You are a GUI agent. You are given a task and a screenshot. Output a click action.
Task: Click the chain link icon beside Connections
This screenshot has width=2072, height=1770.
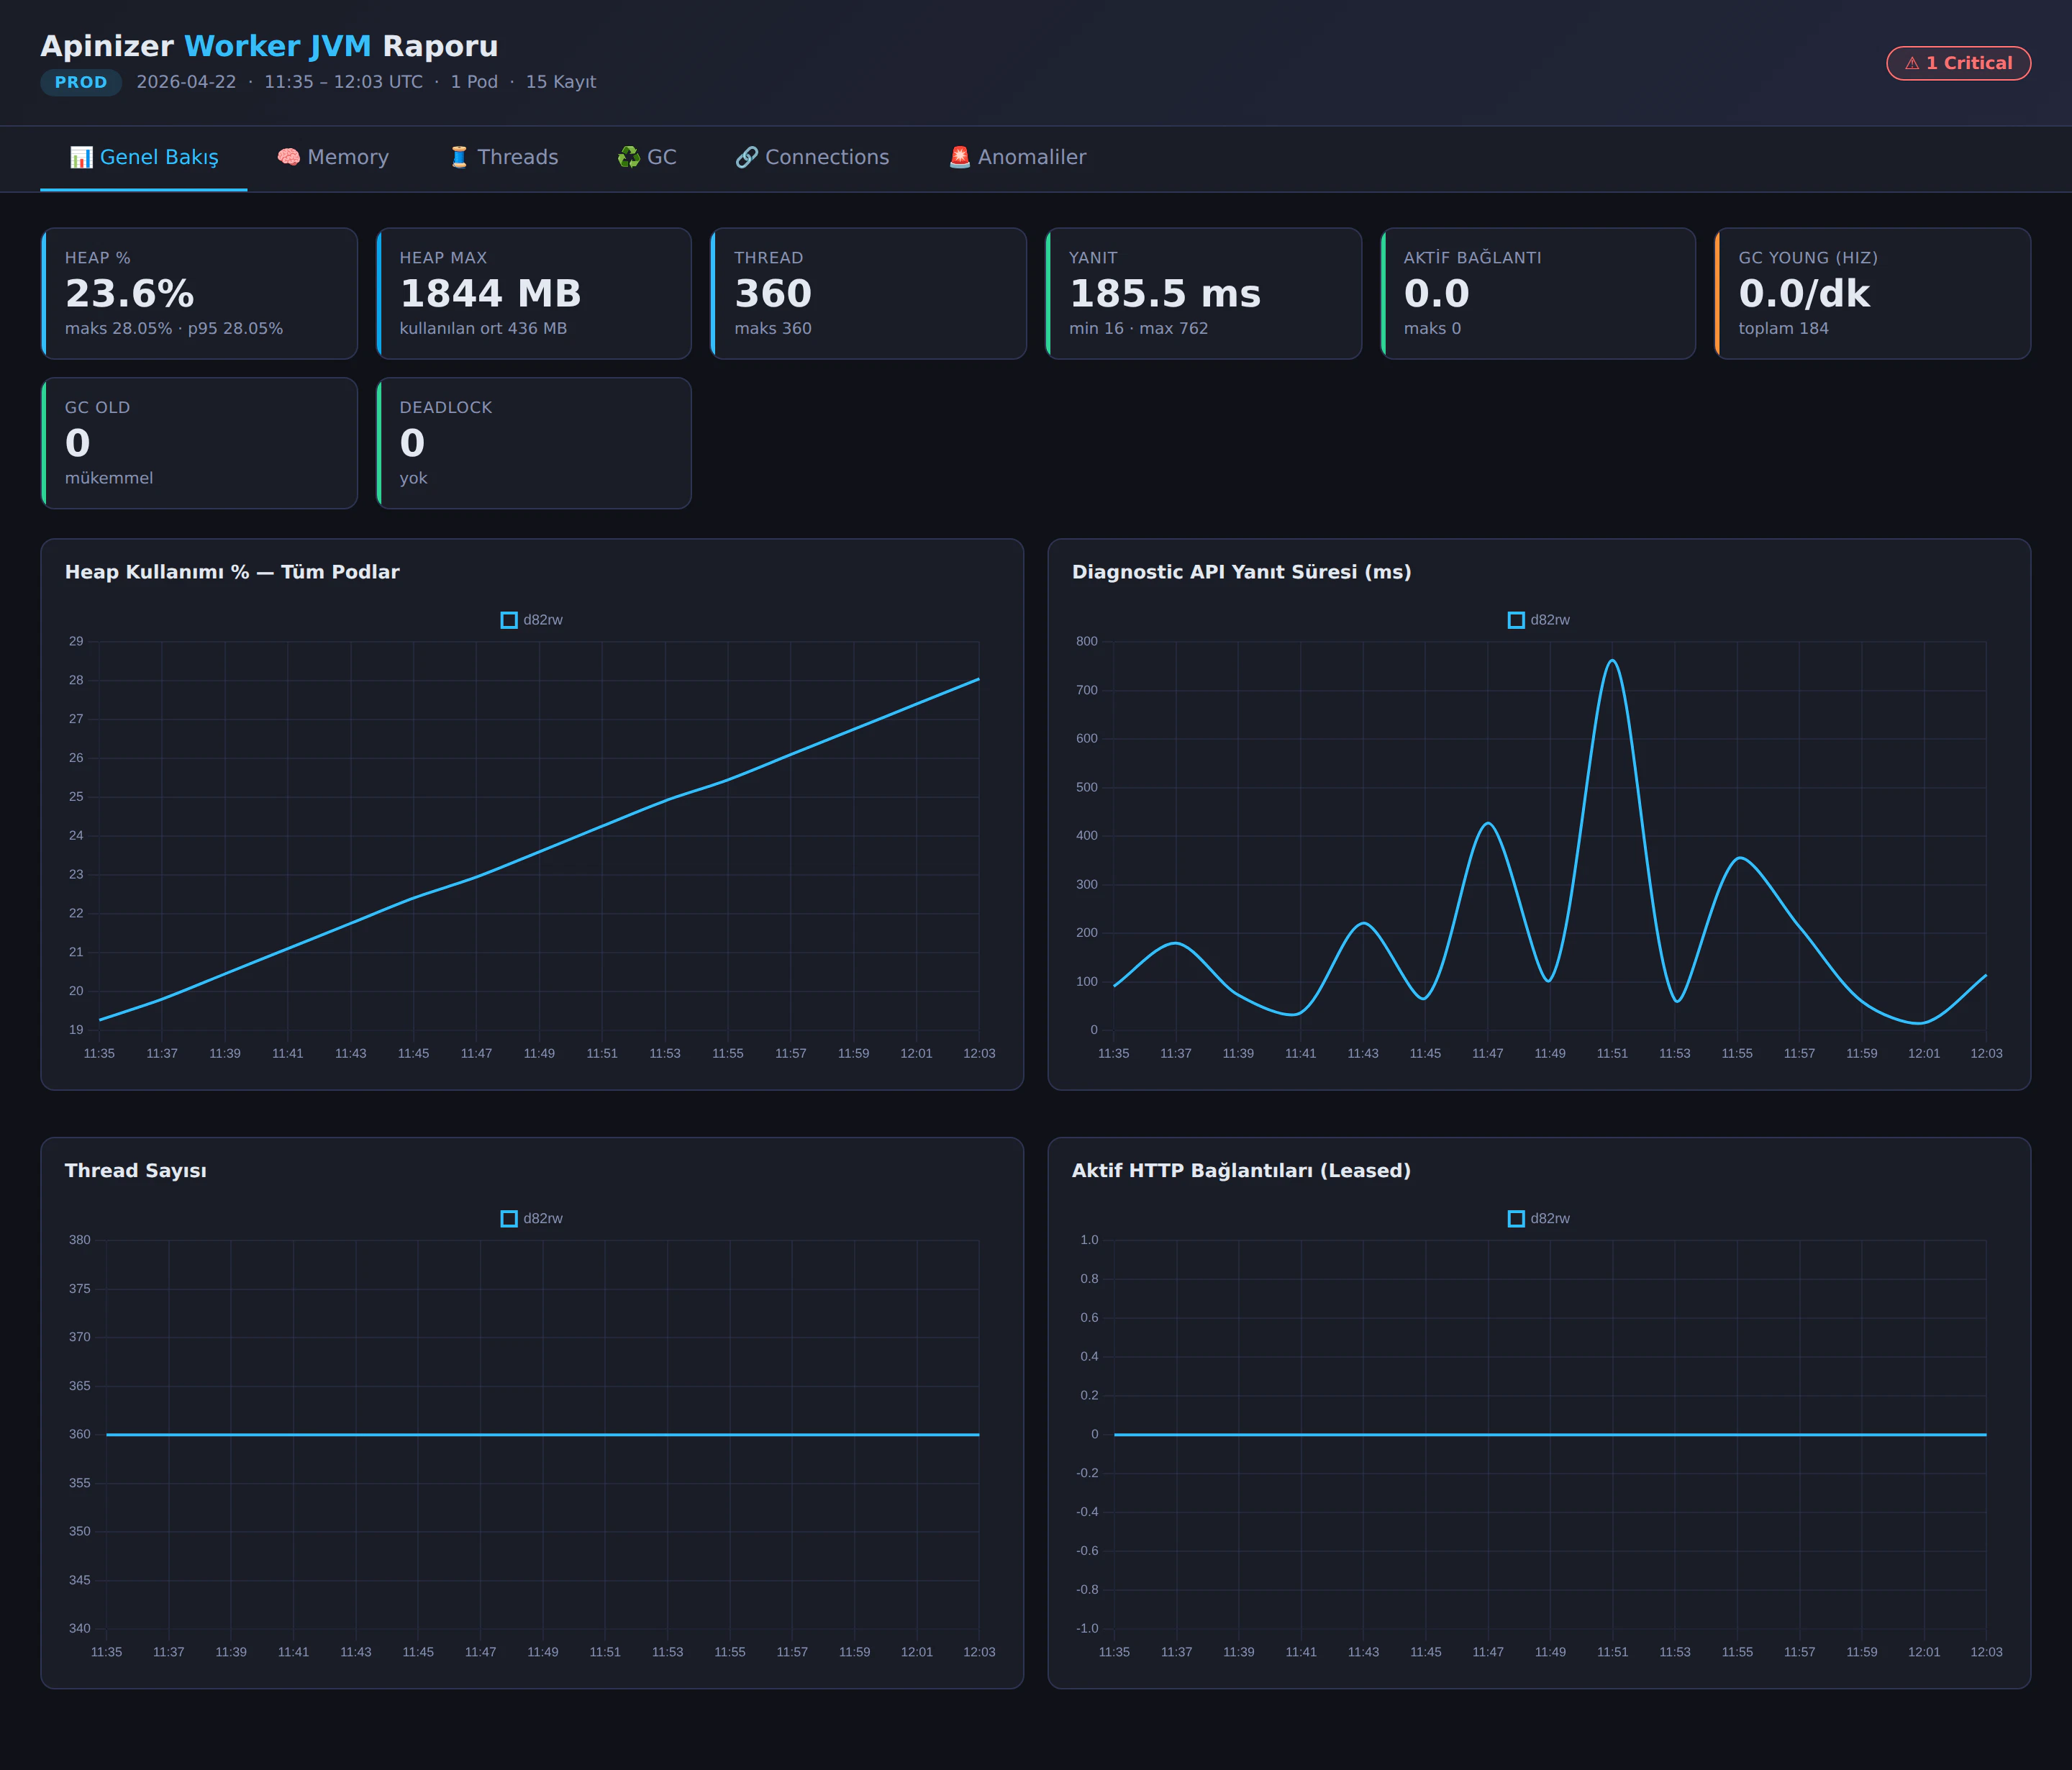pos(746,157)
